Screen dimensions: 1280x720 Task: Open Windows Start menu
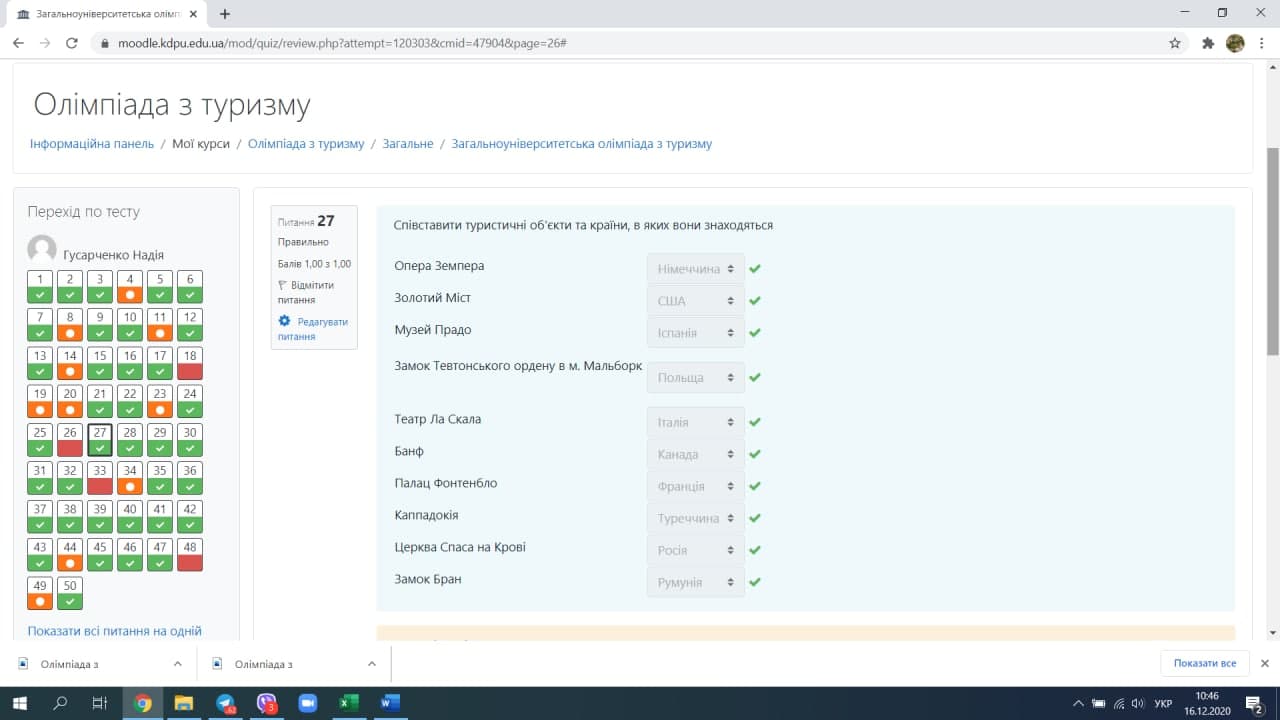(20, 703)
